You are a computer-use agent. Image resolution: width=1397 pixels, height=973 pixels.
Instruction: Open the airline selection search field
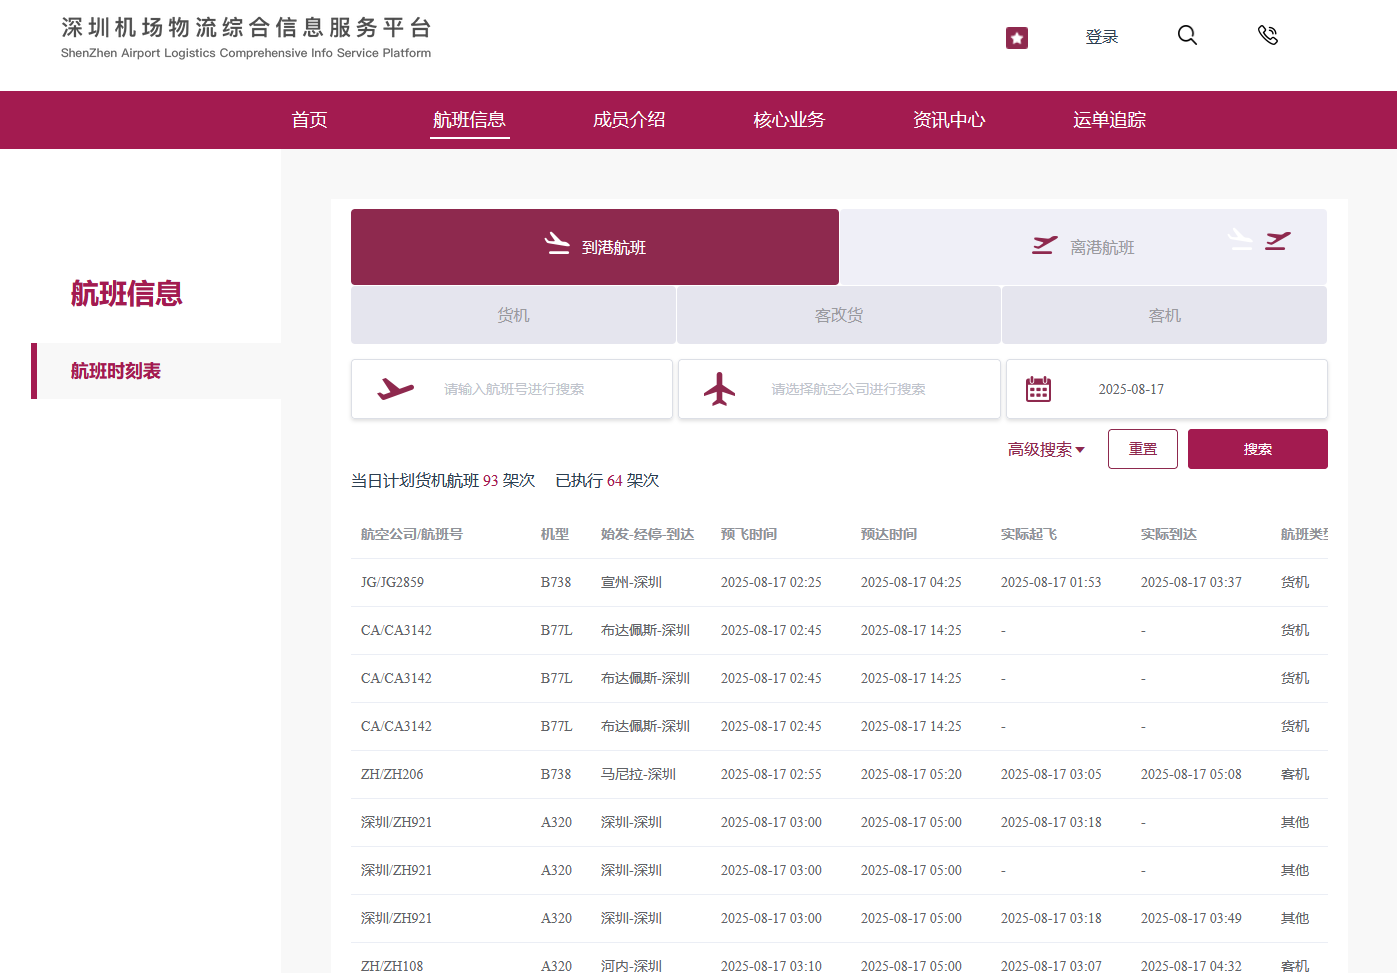click(839, 389)
